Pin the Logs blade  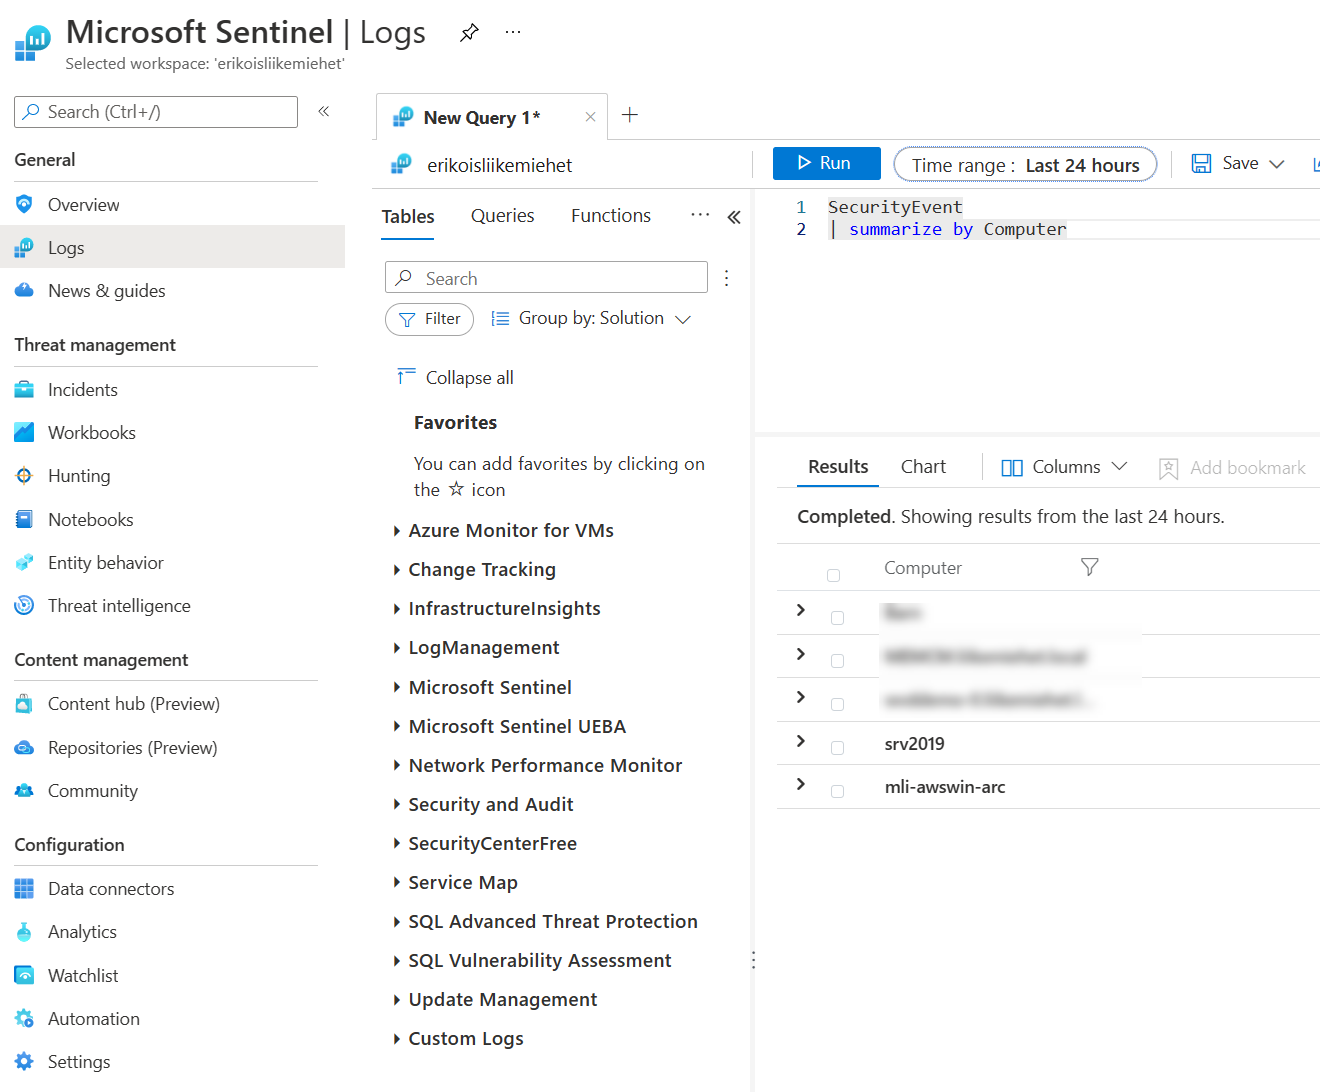(x=469, y=31)
